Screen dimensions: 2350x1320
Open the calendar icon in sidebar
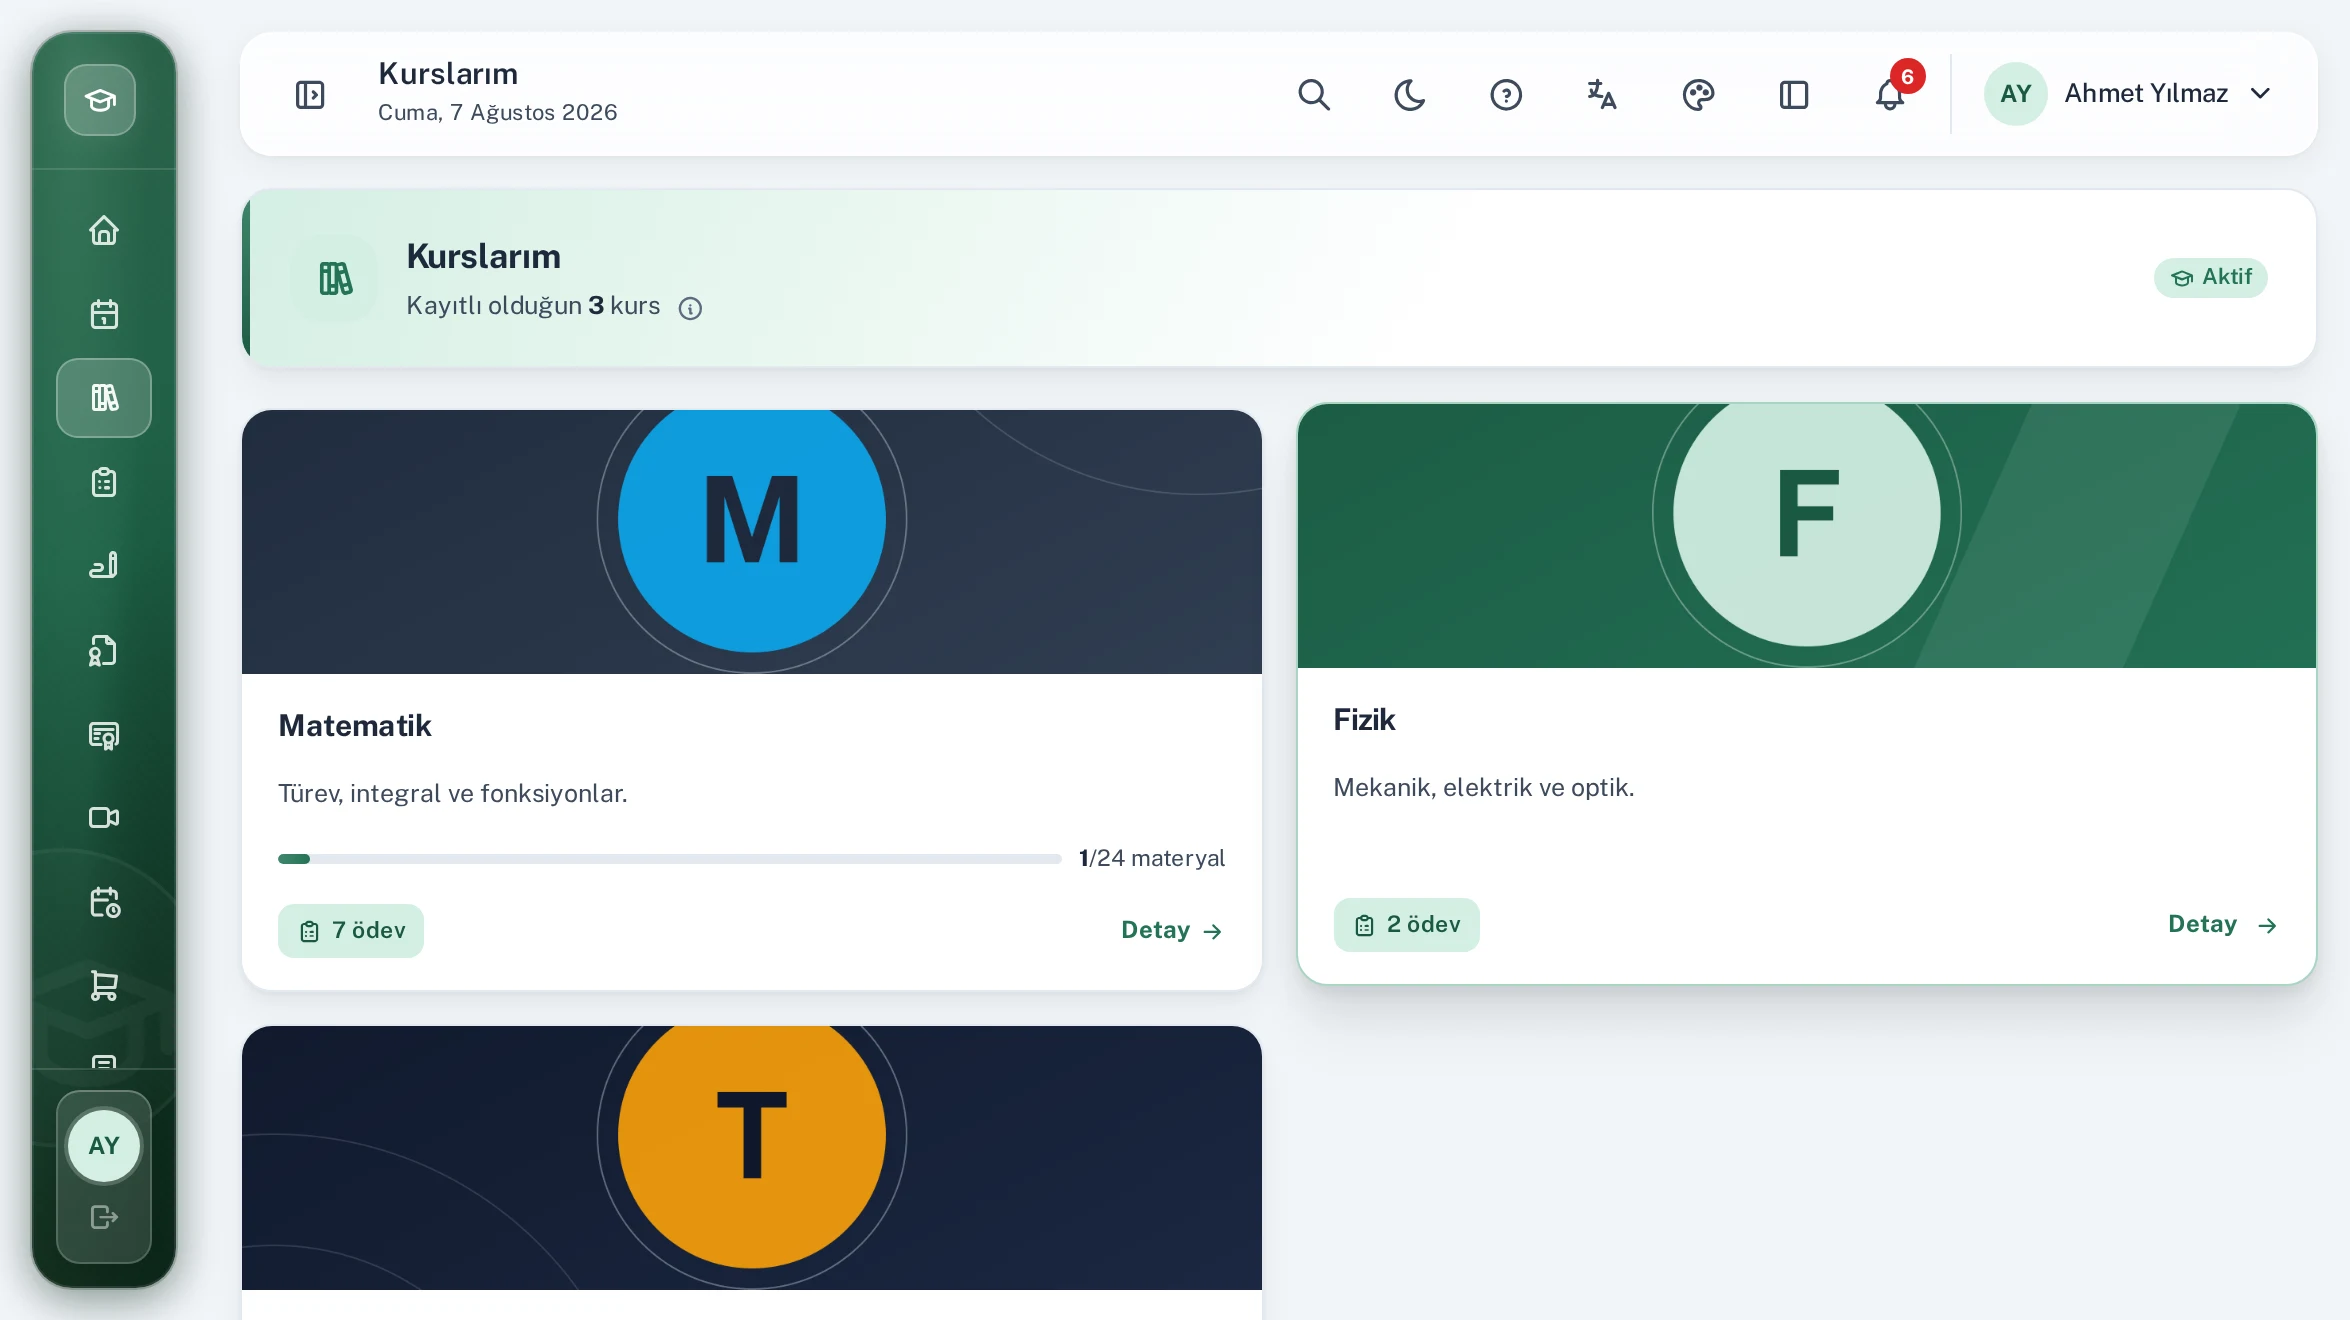[104, 314]
